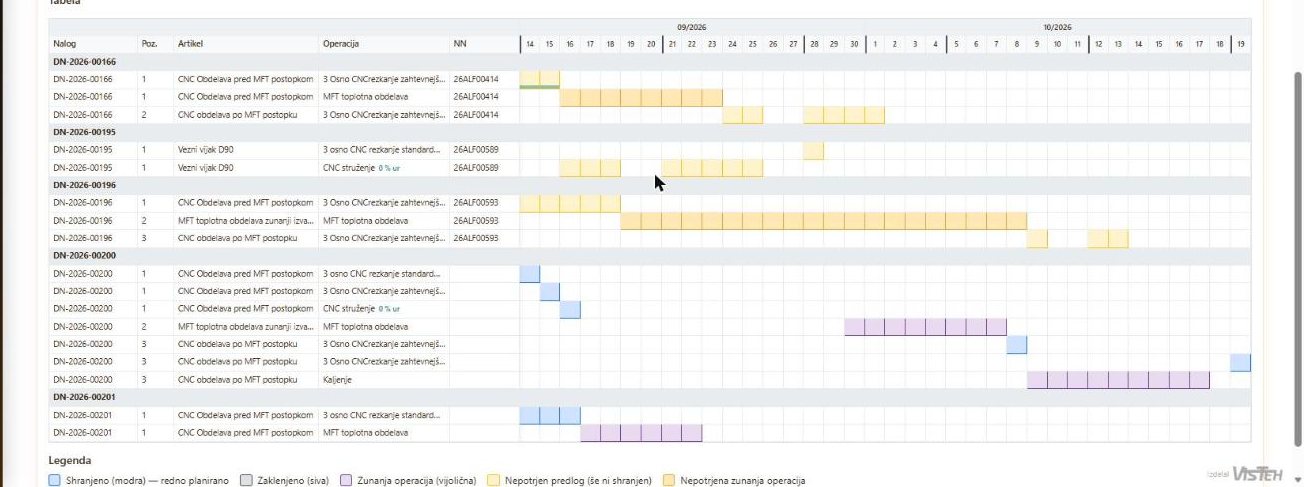Click the yellow Nepotrjen predlog legend swatch
Screen dimensions: 1304x487
point(493,480)
